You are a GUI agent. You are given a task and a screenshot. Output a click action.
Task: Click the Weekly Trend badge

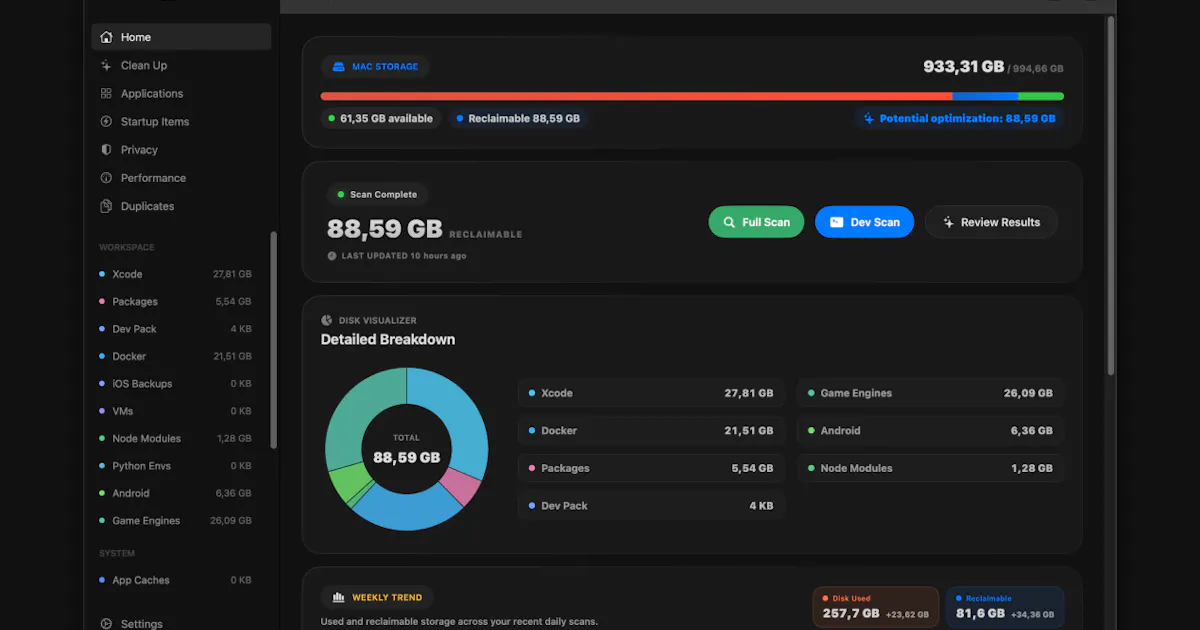pos(377,597)
